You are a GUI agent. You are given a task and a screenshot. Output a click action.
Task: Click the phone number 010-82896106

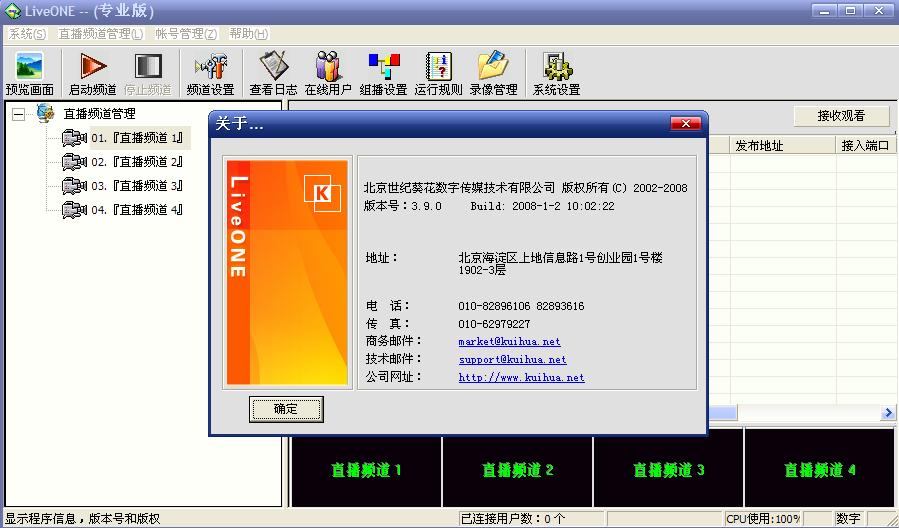(x=494, y=306)
